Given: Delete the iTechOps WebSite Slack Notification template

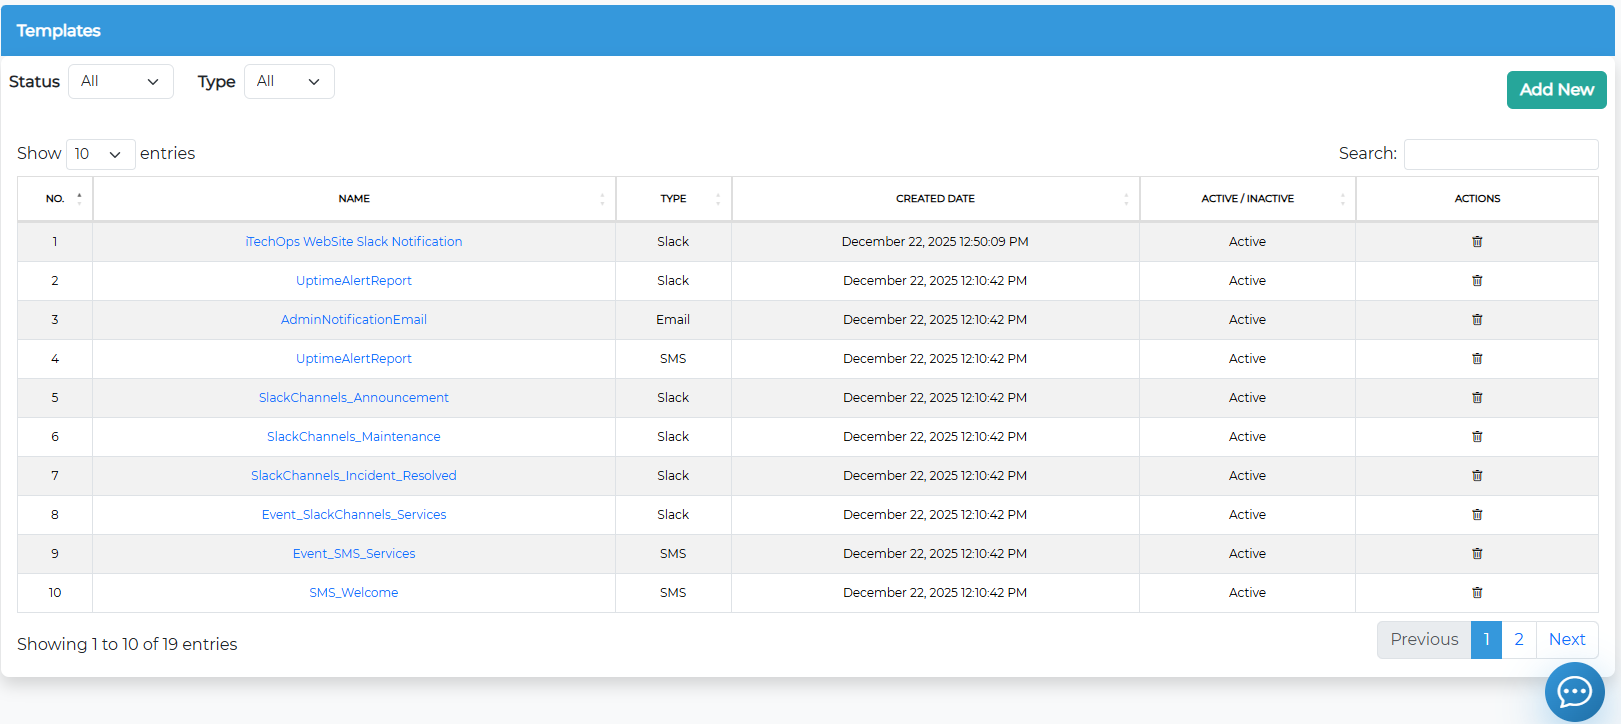Looking at the screenshot, I should point(1477,242).
